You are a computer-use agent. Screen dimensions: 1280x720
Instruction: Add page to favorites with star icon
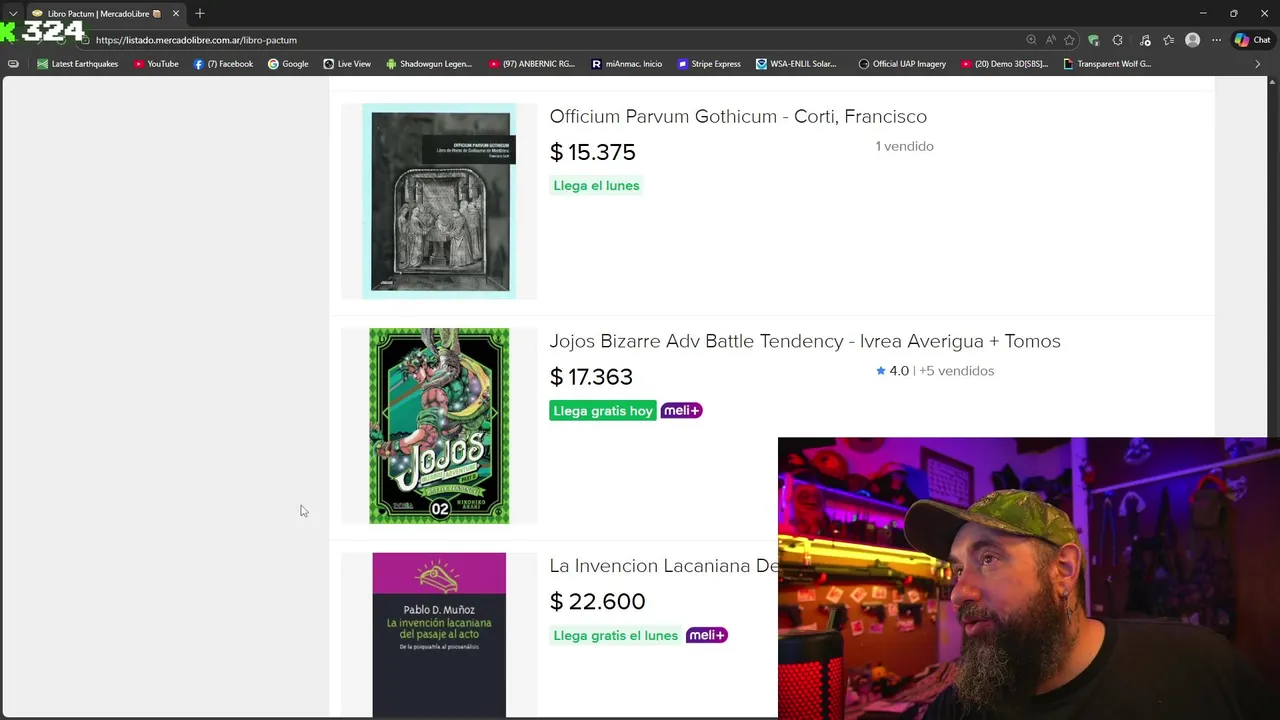pyautogui.click(x=1069, y=40)
